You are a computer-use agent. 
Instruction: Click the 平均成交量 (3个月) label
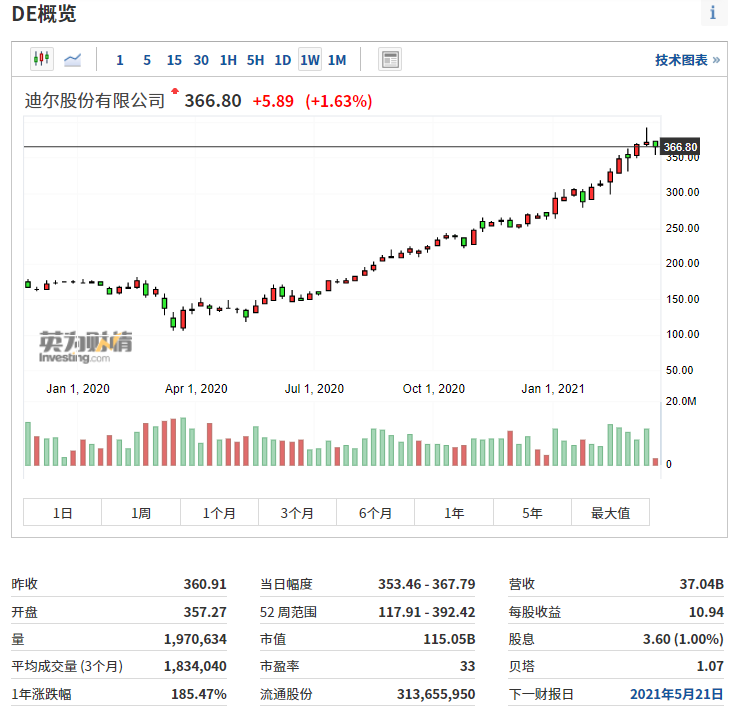[67, 666]
